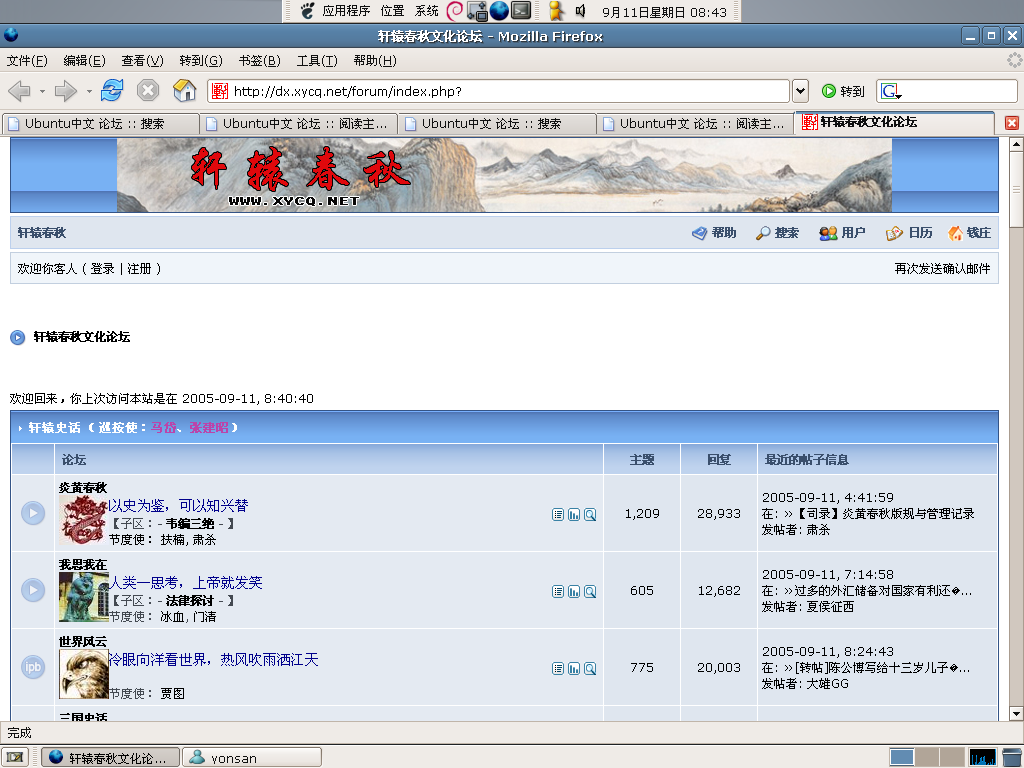Image resolution: width=1024 pixels, height=768 pixels.
Task: Open the 日历 calendar link
Action: tap(908, 232)
